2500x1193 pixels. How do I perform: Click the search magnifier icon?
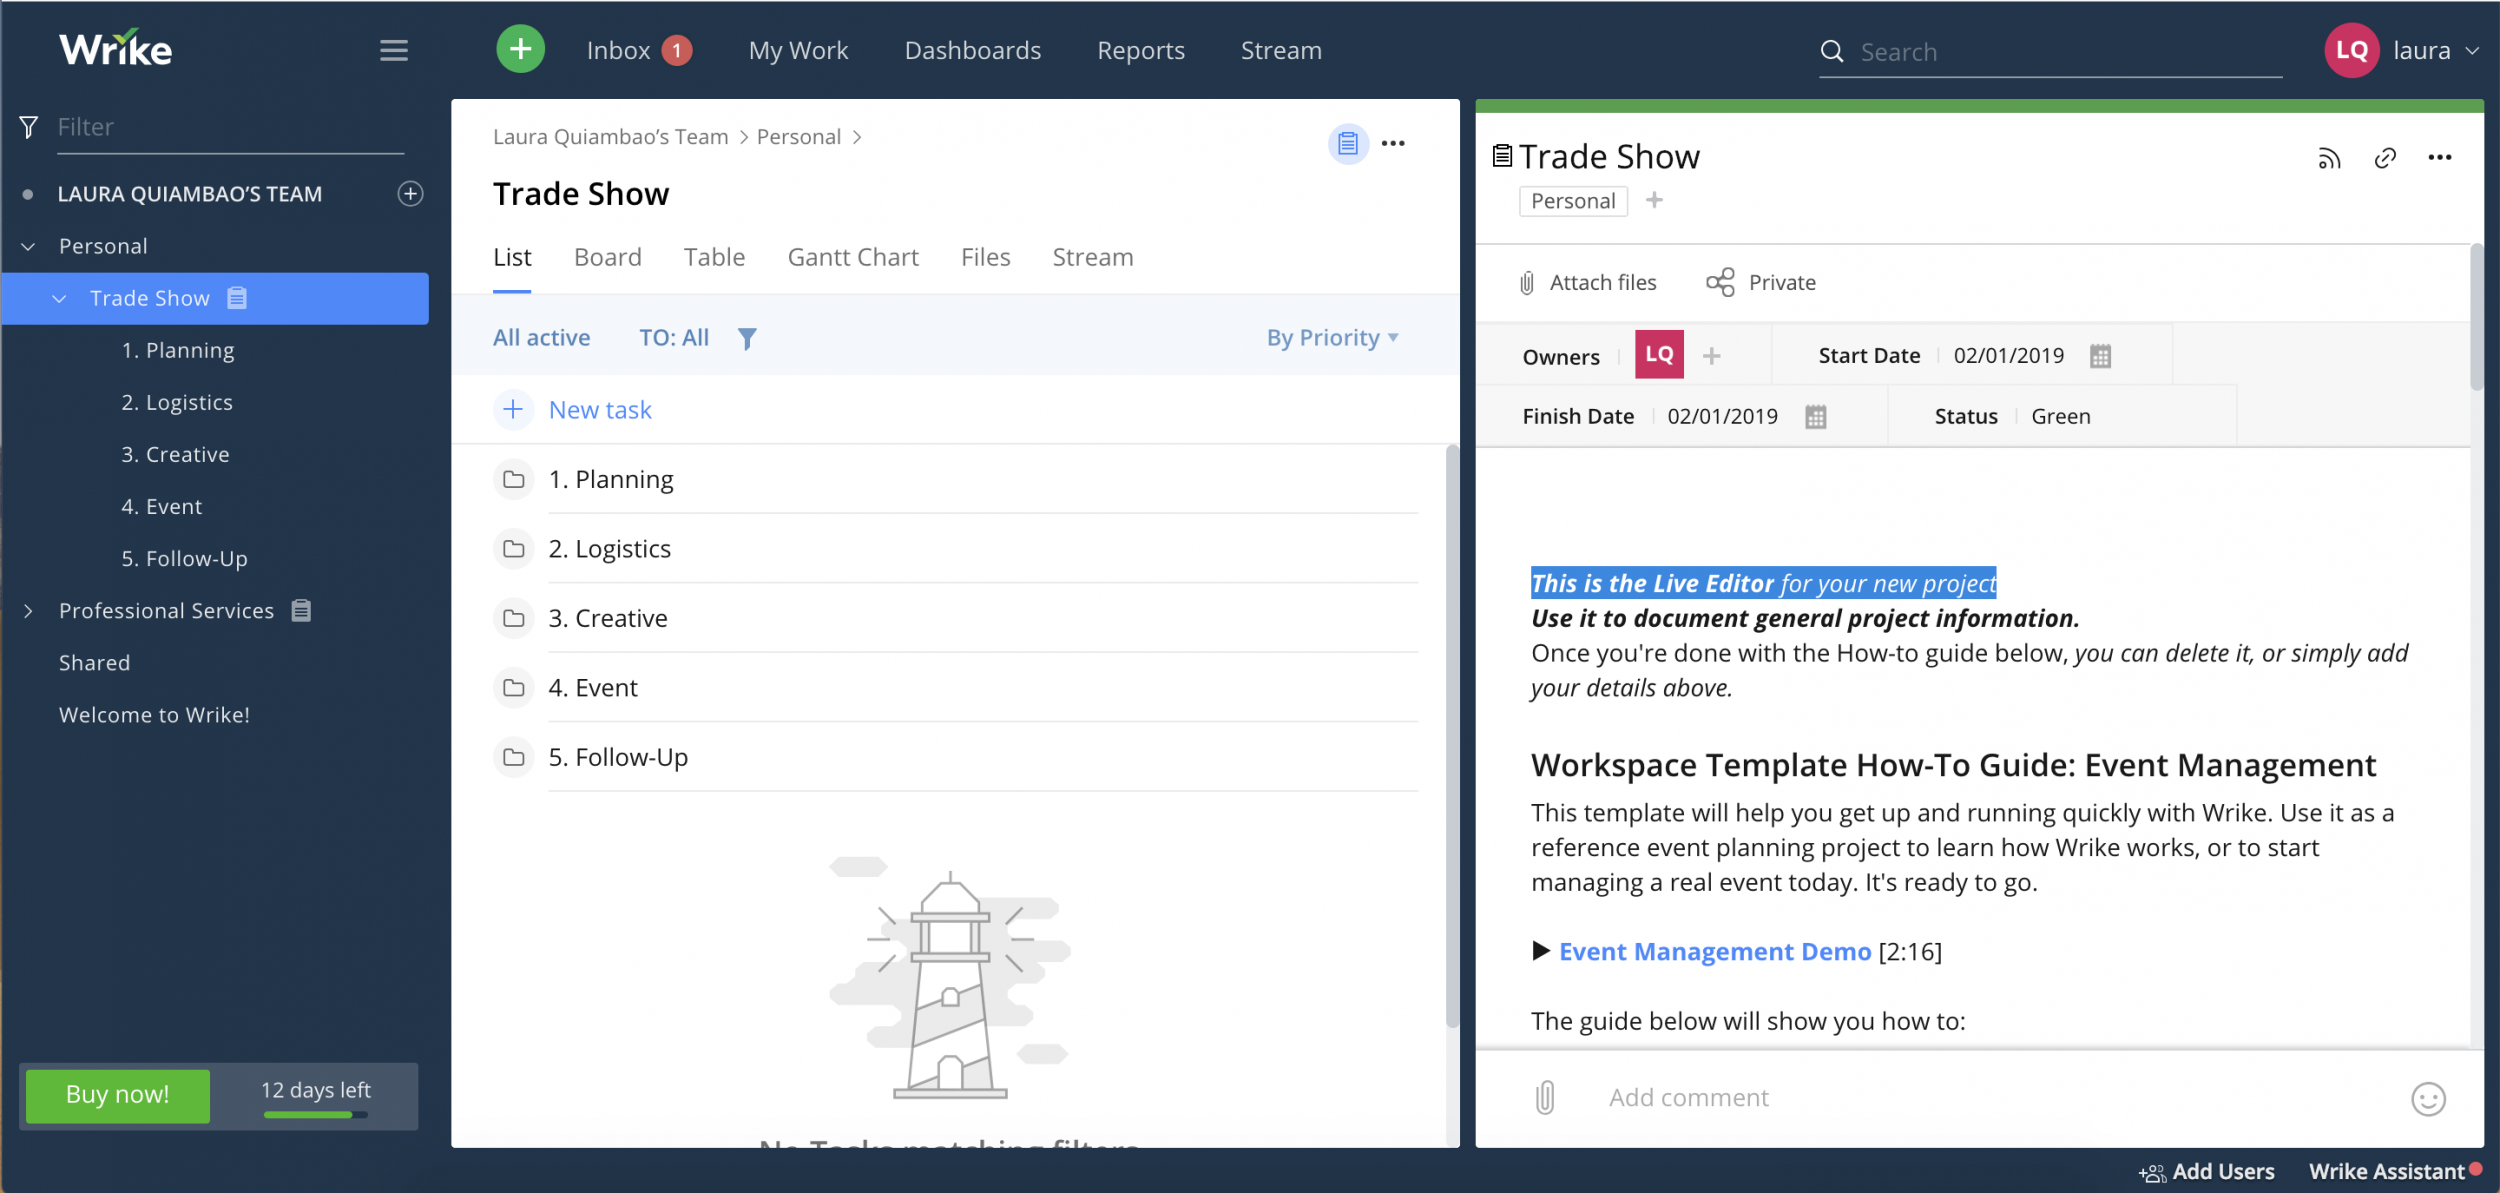click(1832, 51)
